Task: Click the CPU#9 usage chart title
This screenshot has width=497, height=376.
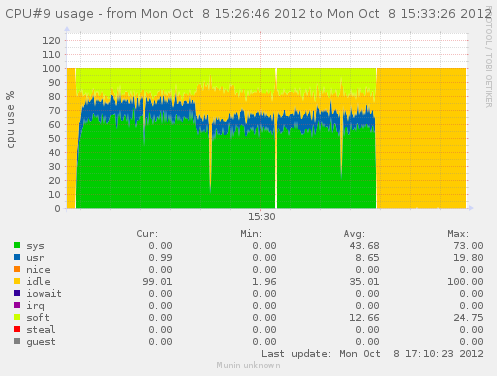Action: click(x=248, y=14)
